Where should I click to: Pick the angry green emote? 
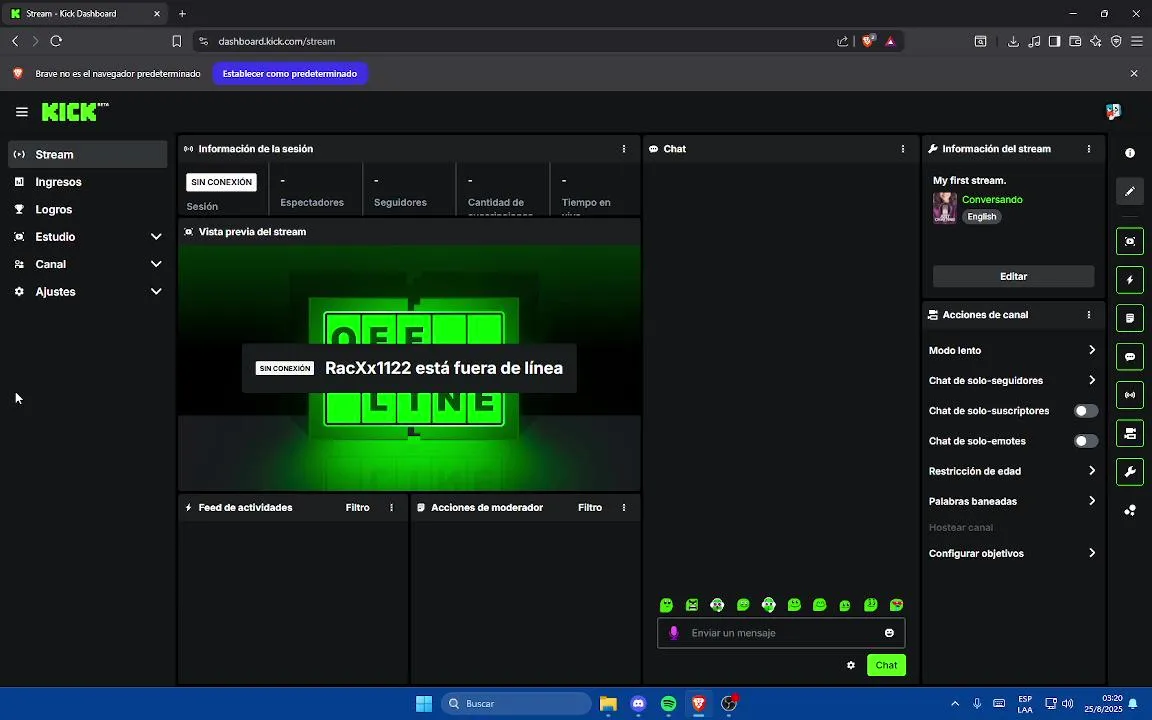point(692,605)
